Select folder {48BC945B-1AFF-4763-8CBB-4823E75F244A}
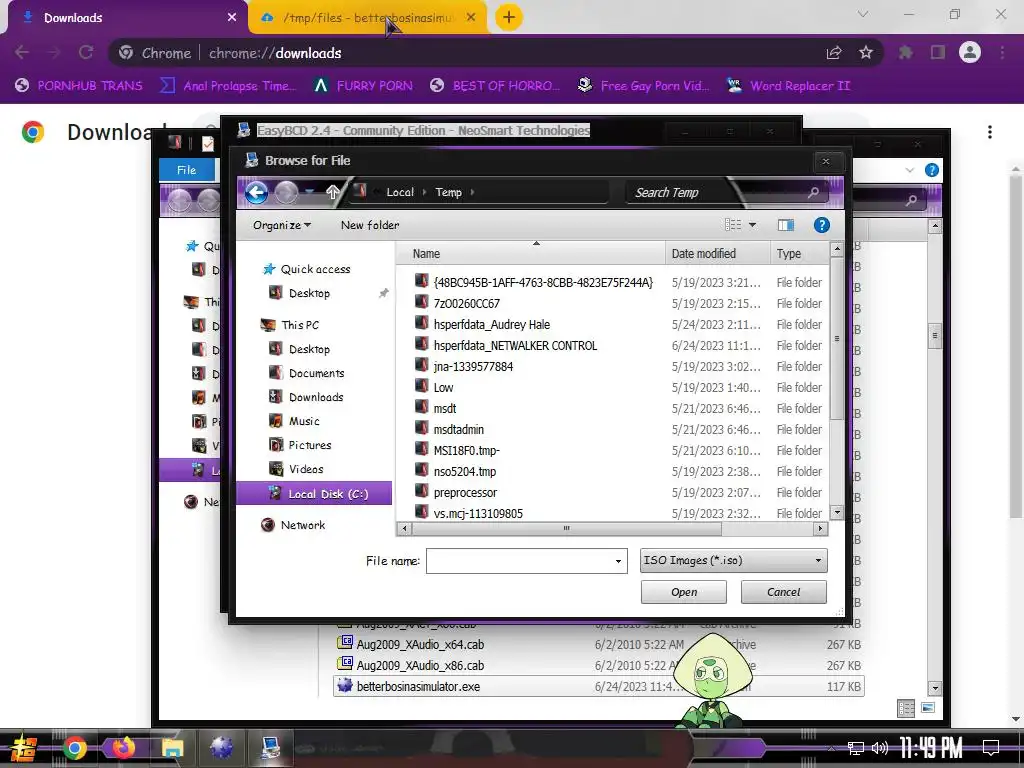1024x768 pixels. pos(543,282)
